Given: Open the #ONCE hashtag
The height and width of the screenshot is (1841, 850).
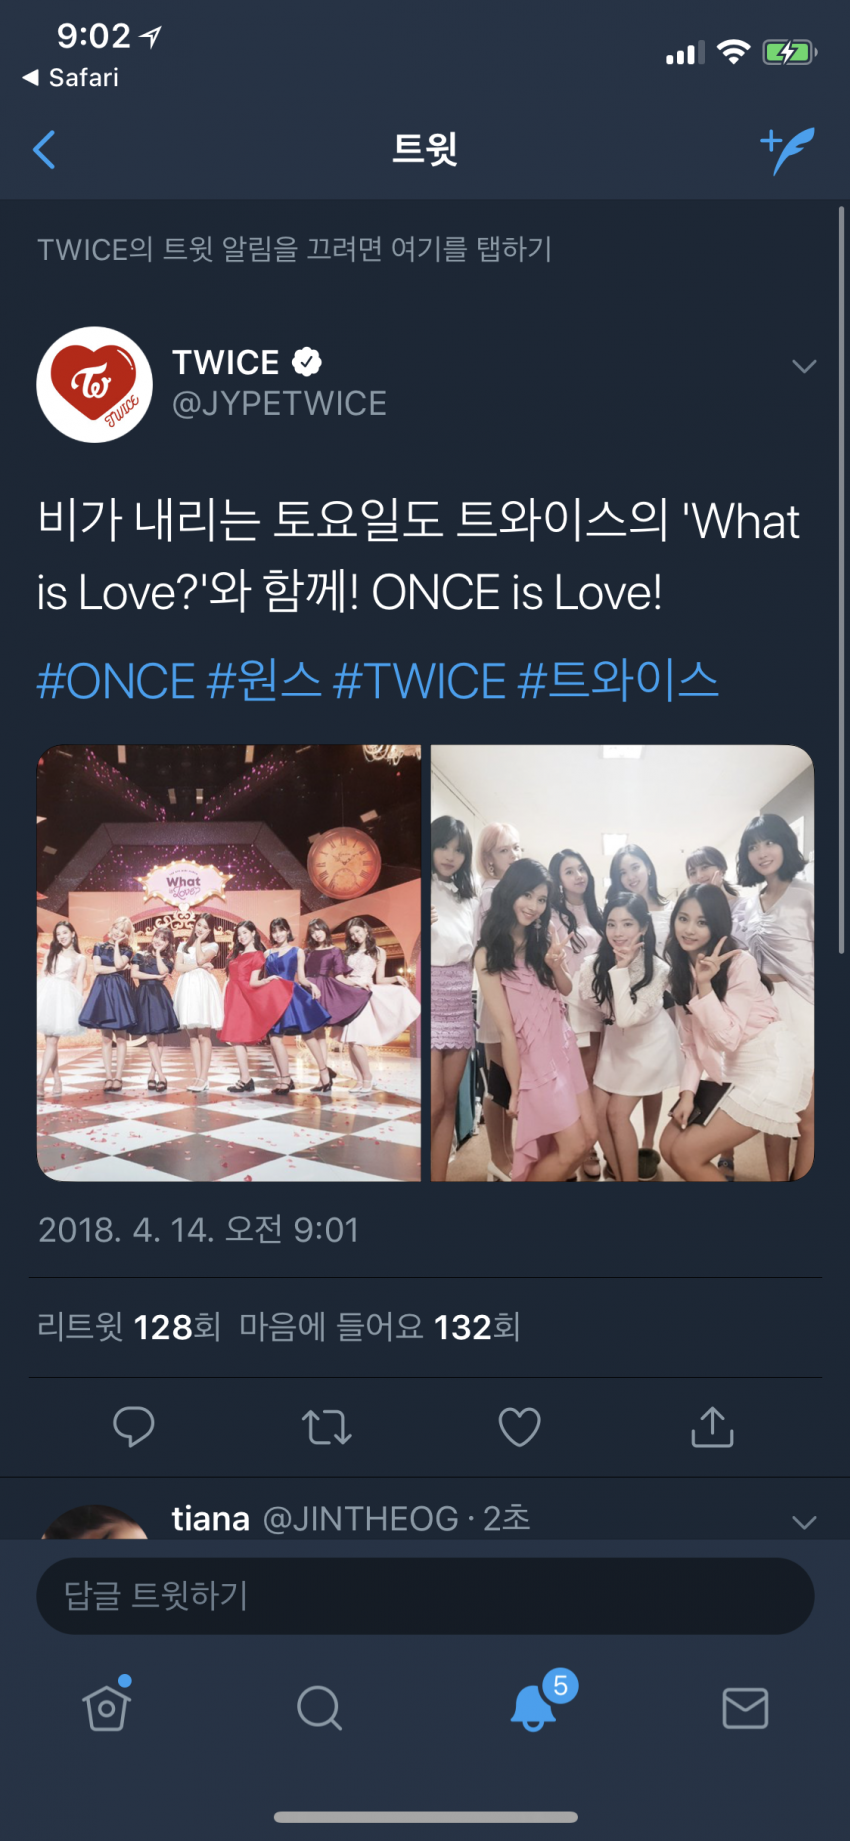Looking at the screenshot, I should click(x=116, y=682).
